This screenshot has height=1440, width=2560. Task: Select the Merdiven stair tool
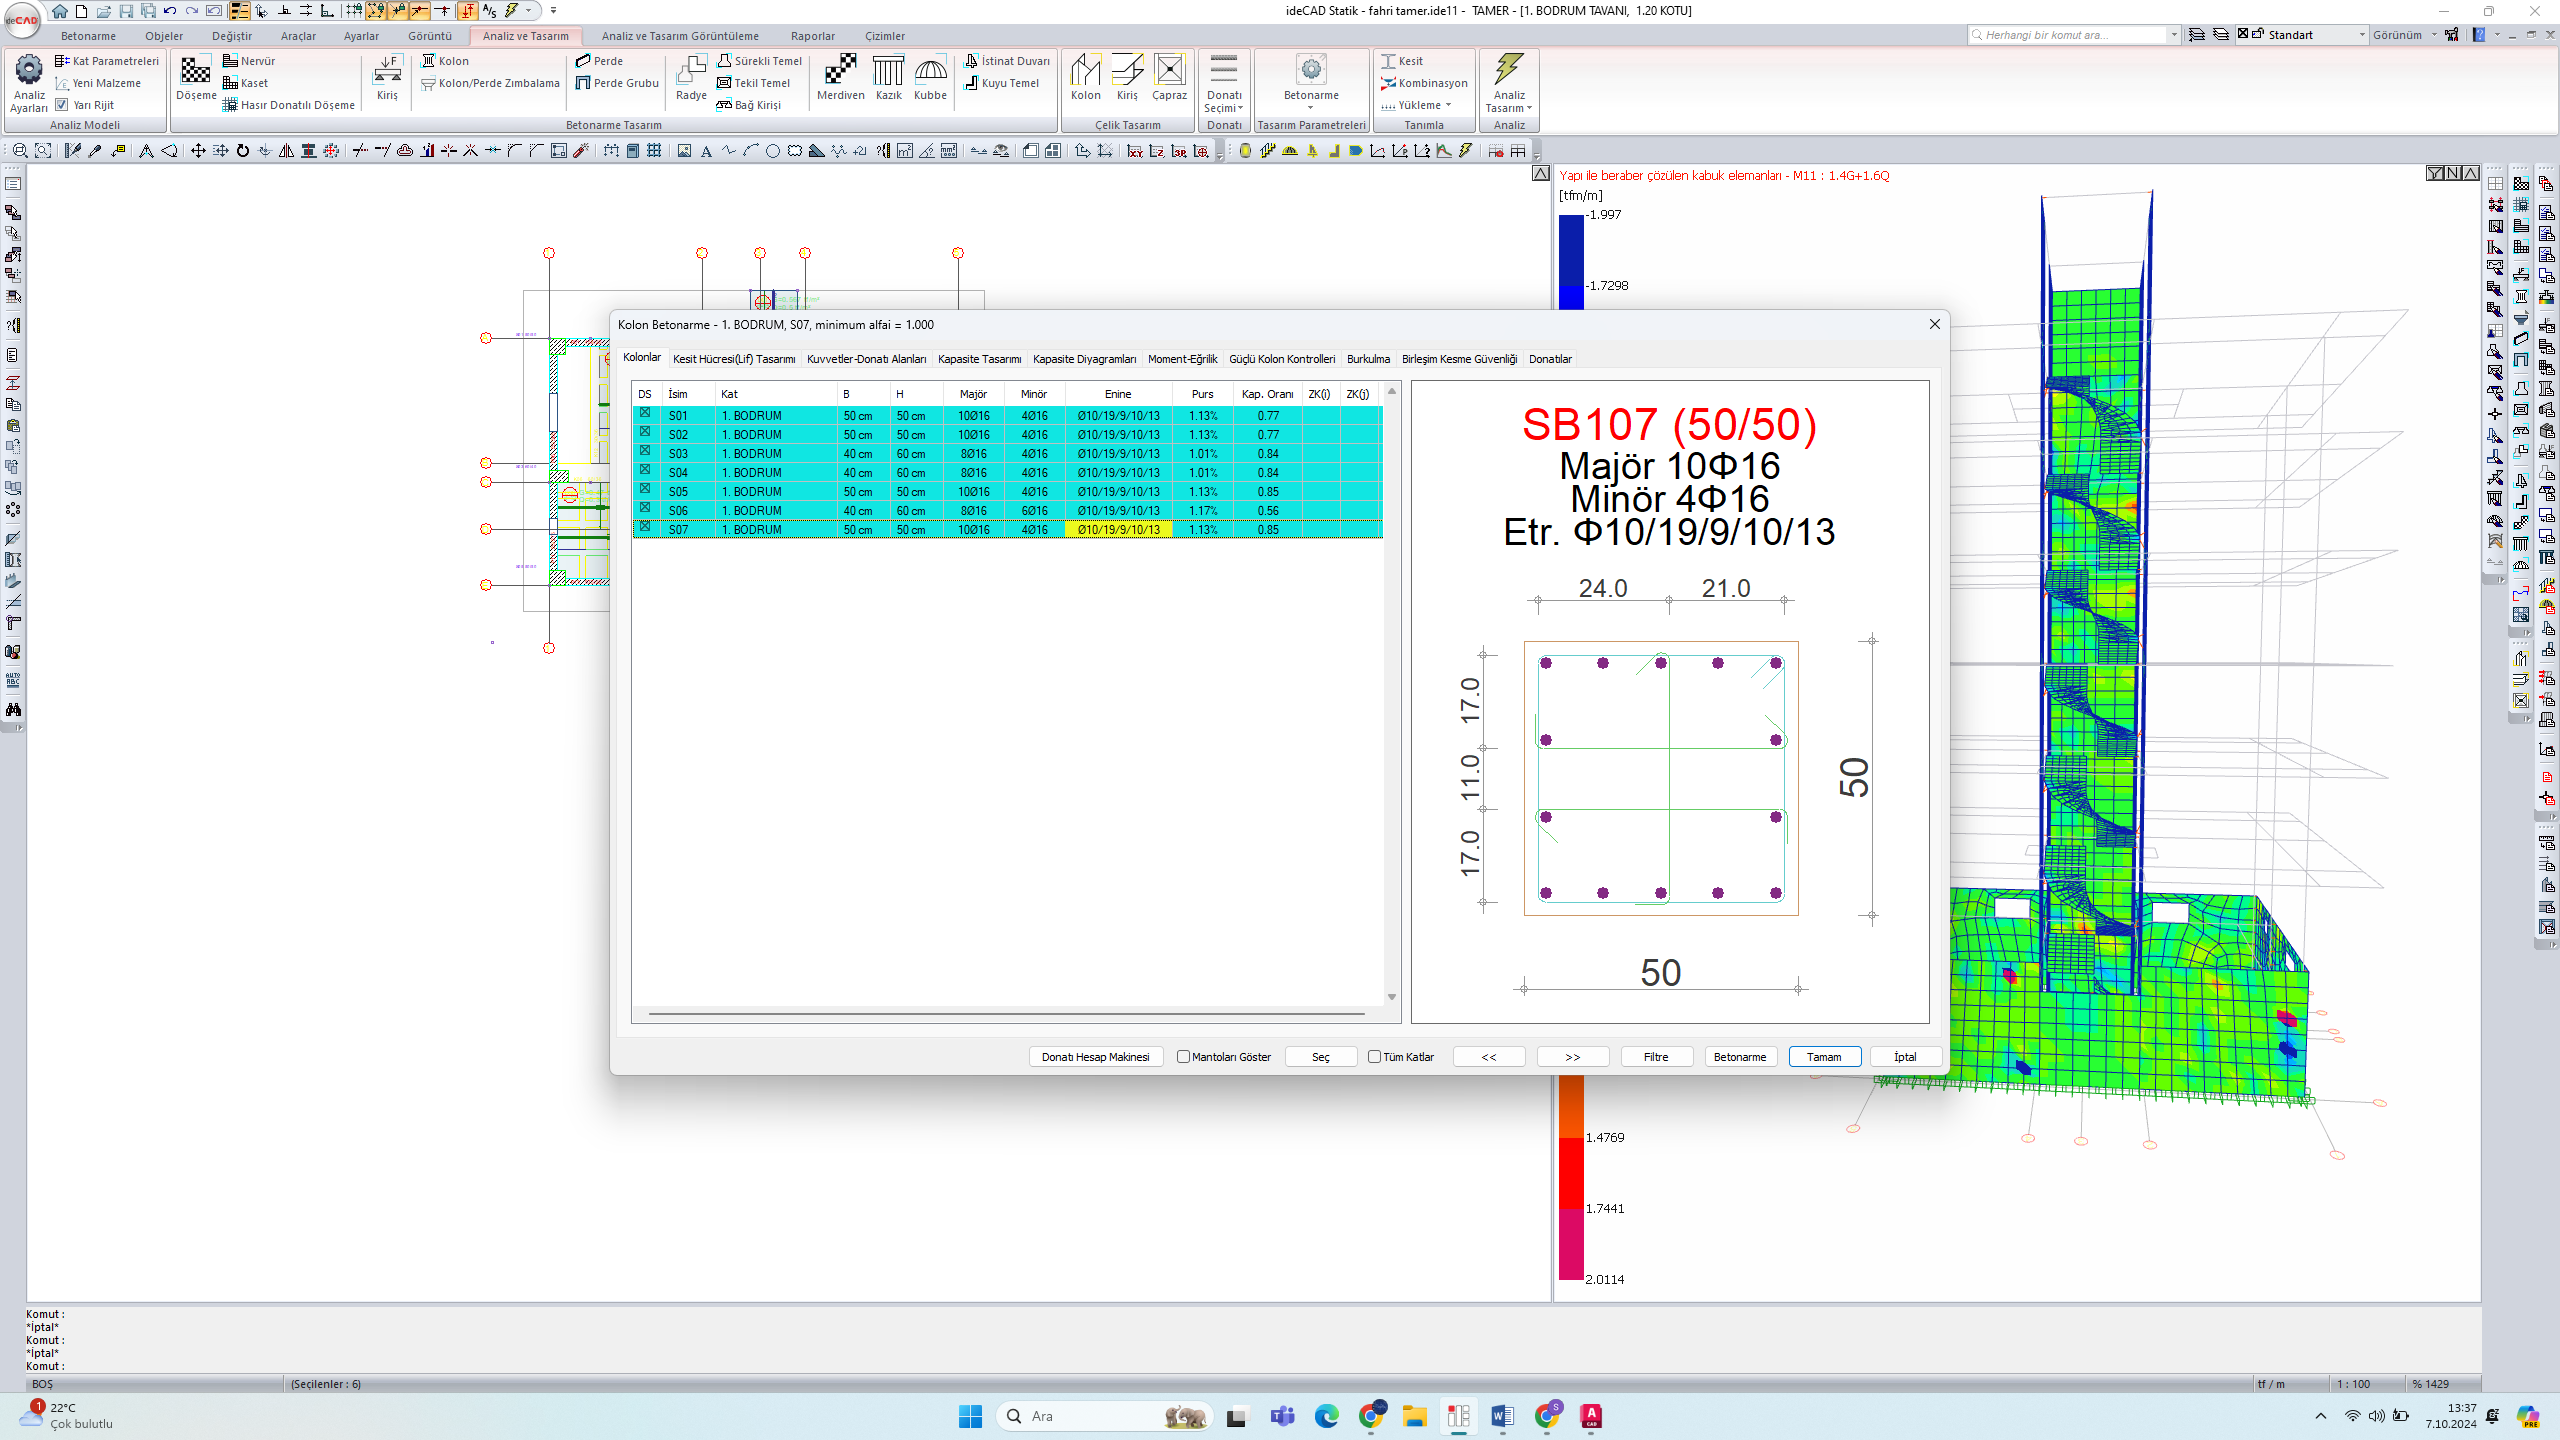point(840,78)
